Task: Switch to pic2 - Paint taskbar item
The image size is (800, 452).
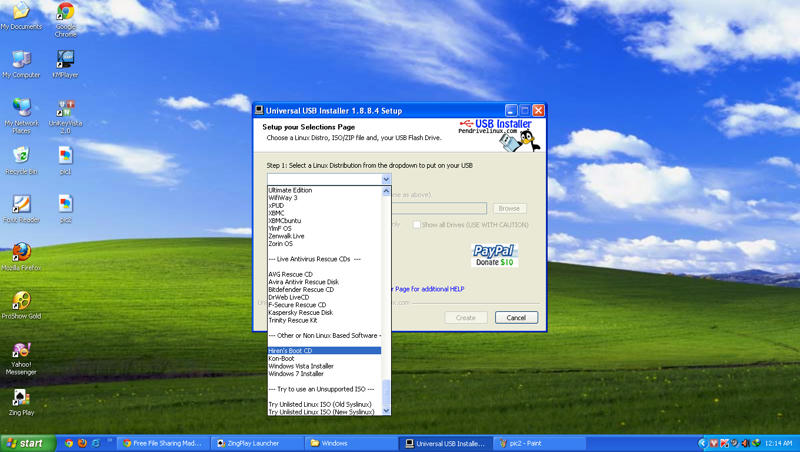Action: 539,443
